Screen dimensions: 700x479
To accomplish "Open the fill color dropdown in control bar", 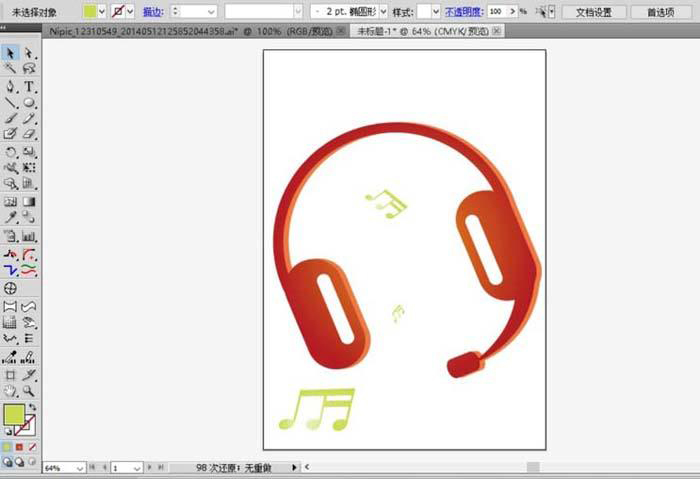I will [102, 11].
